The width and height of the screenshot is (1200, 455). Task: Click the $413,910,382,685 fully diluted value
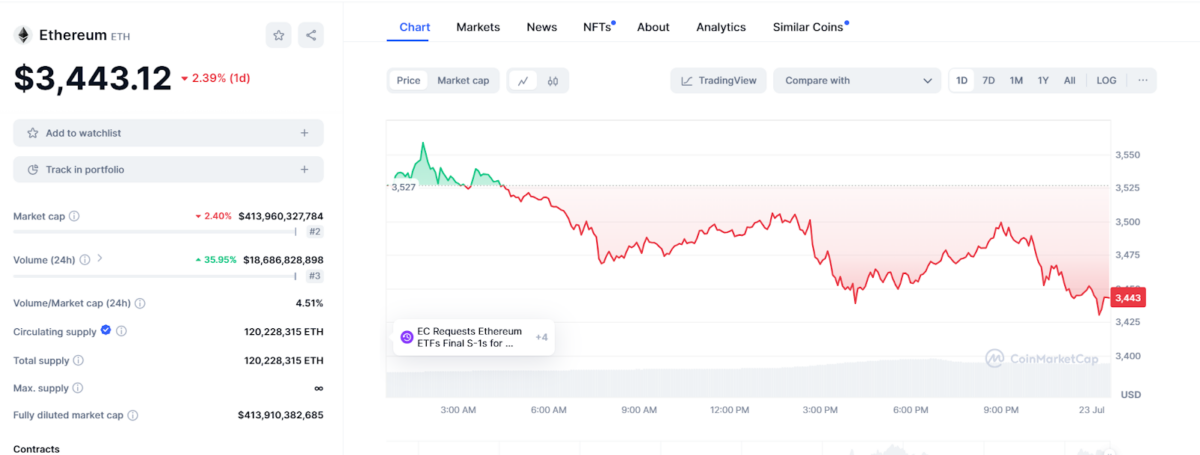click(x=281, y=415)
